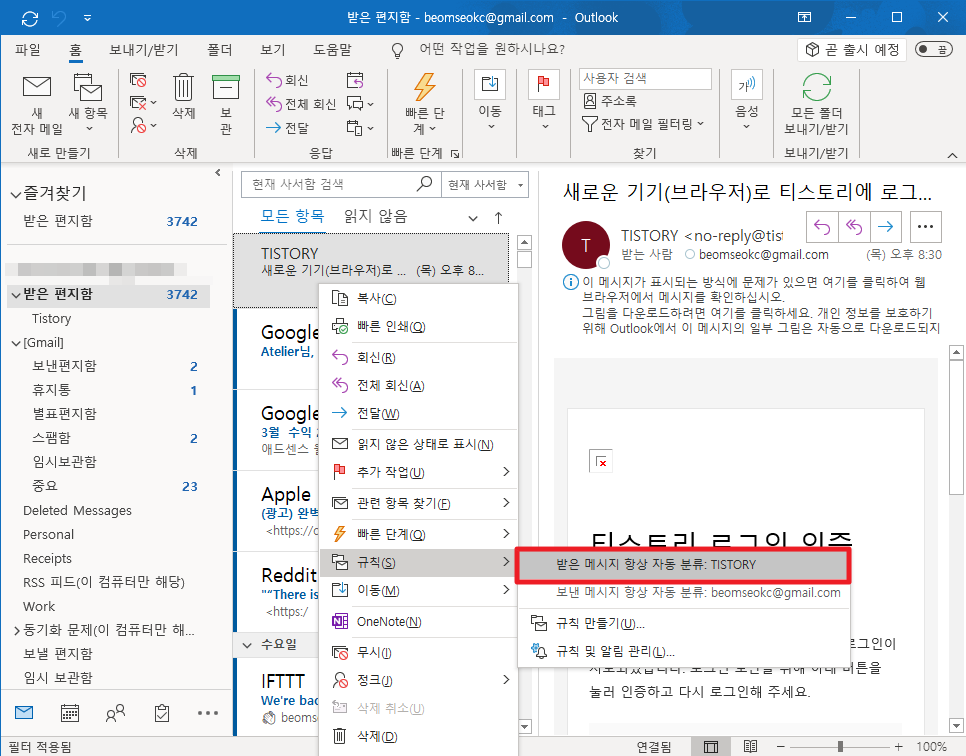Click the Tell Me lightbulb icon

tap(397, 50)
